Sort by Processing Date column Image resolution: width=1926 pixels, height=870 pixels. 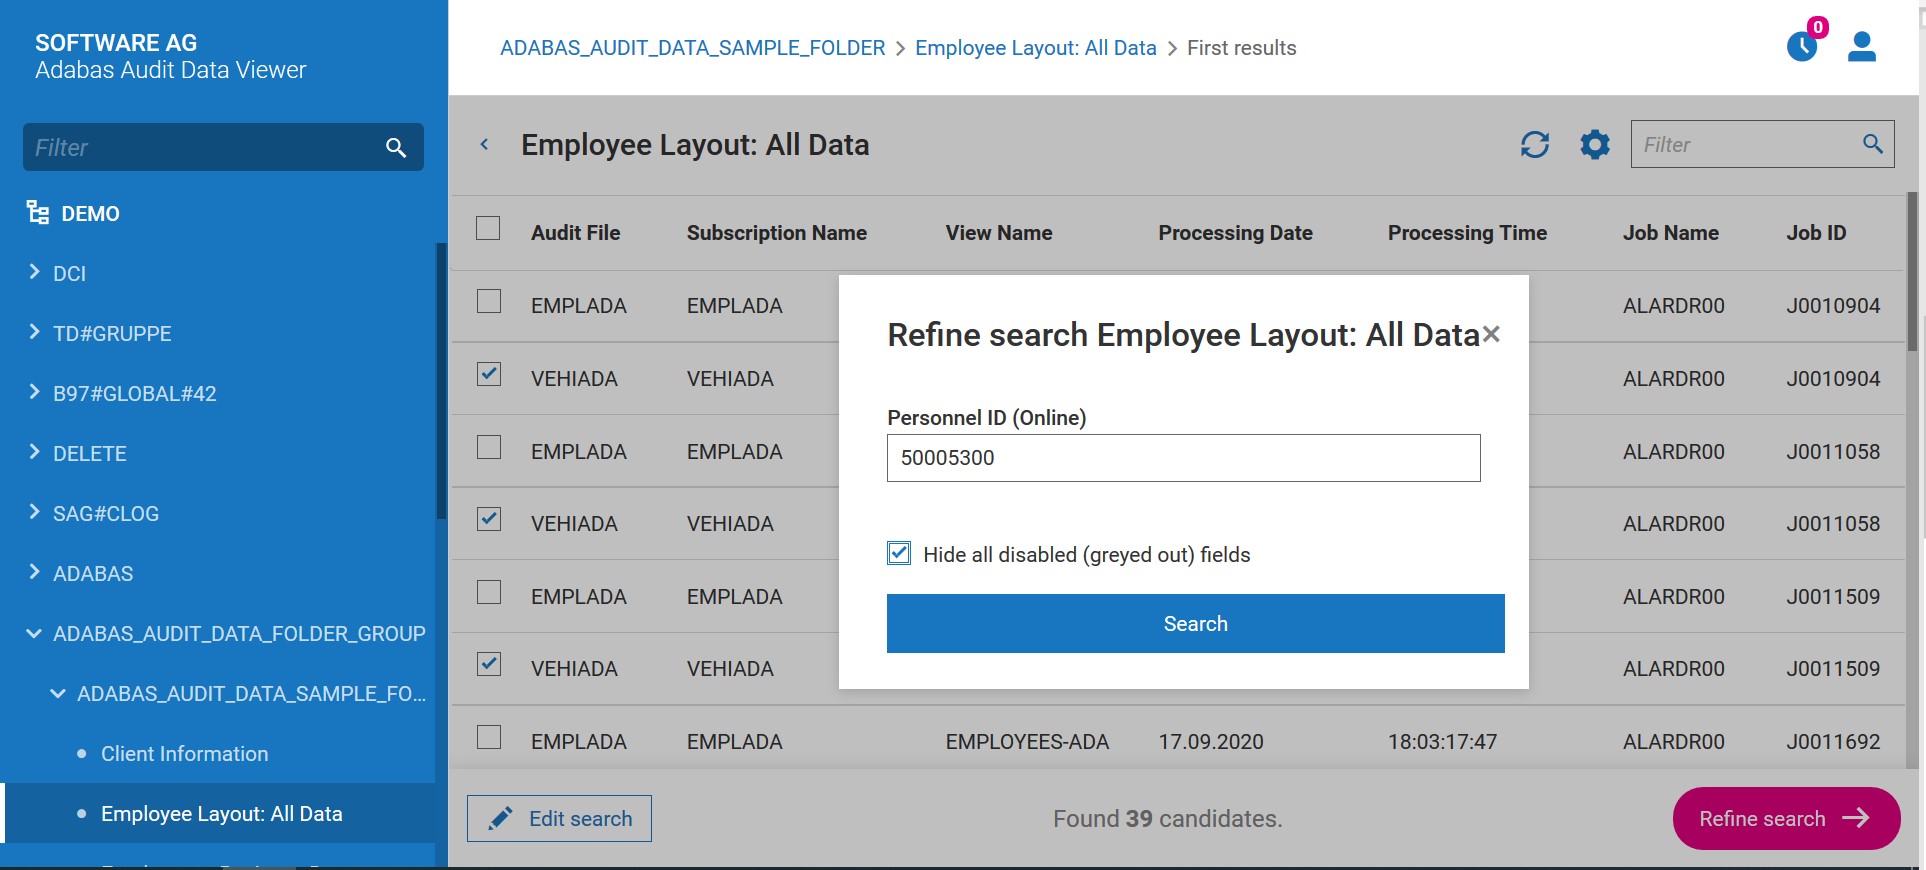(1235, 233)
